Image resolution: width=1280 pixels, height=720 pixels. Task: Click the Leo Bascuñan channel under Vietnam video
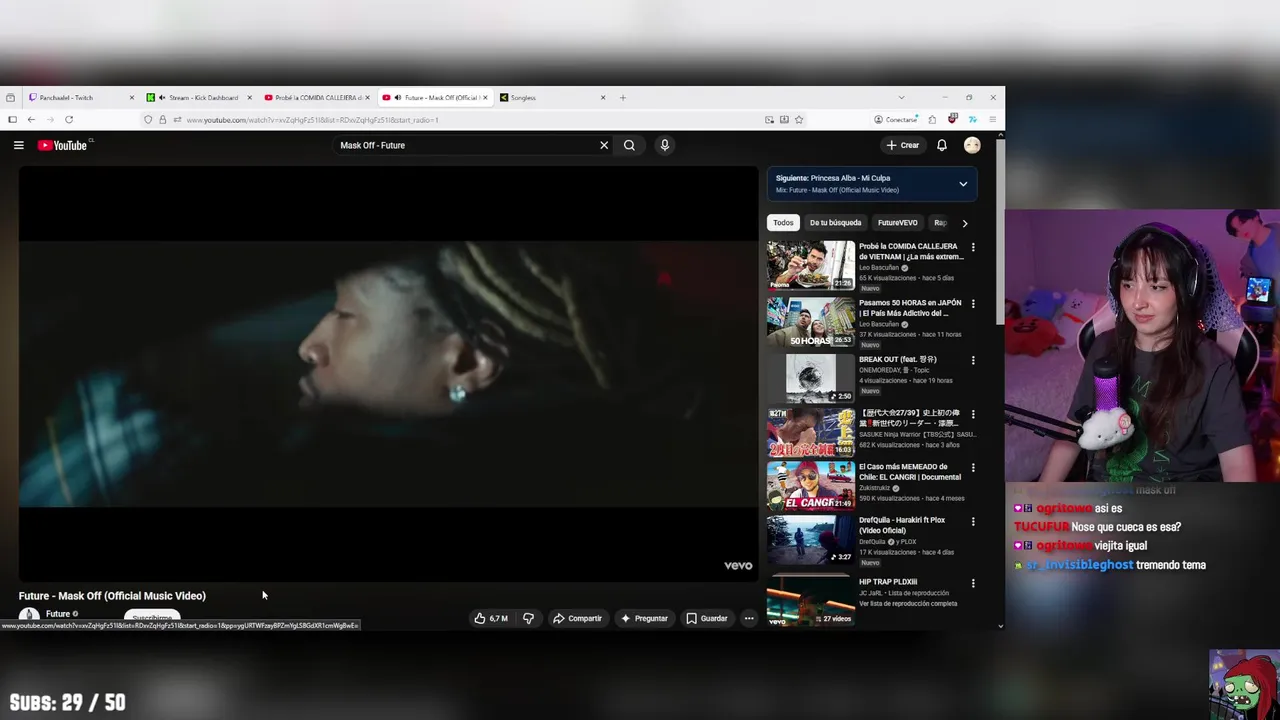(x=879, y=268)
